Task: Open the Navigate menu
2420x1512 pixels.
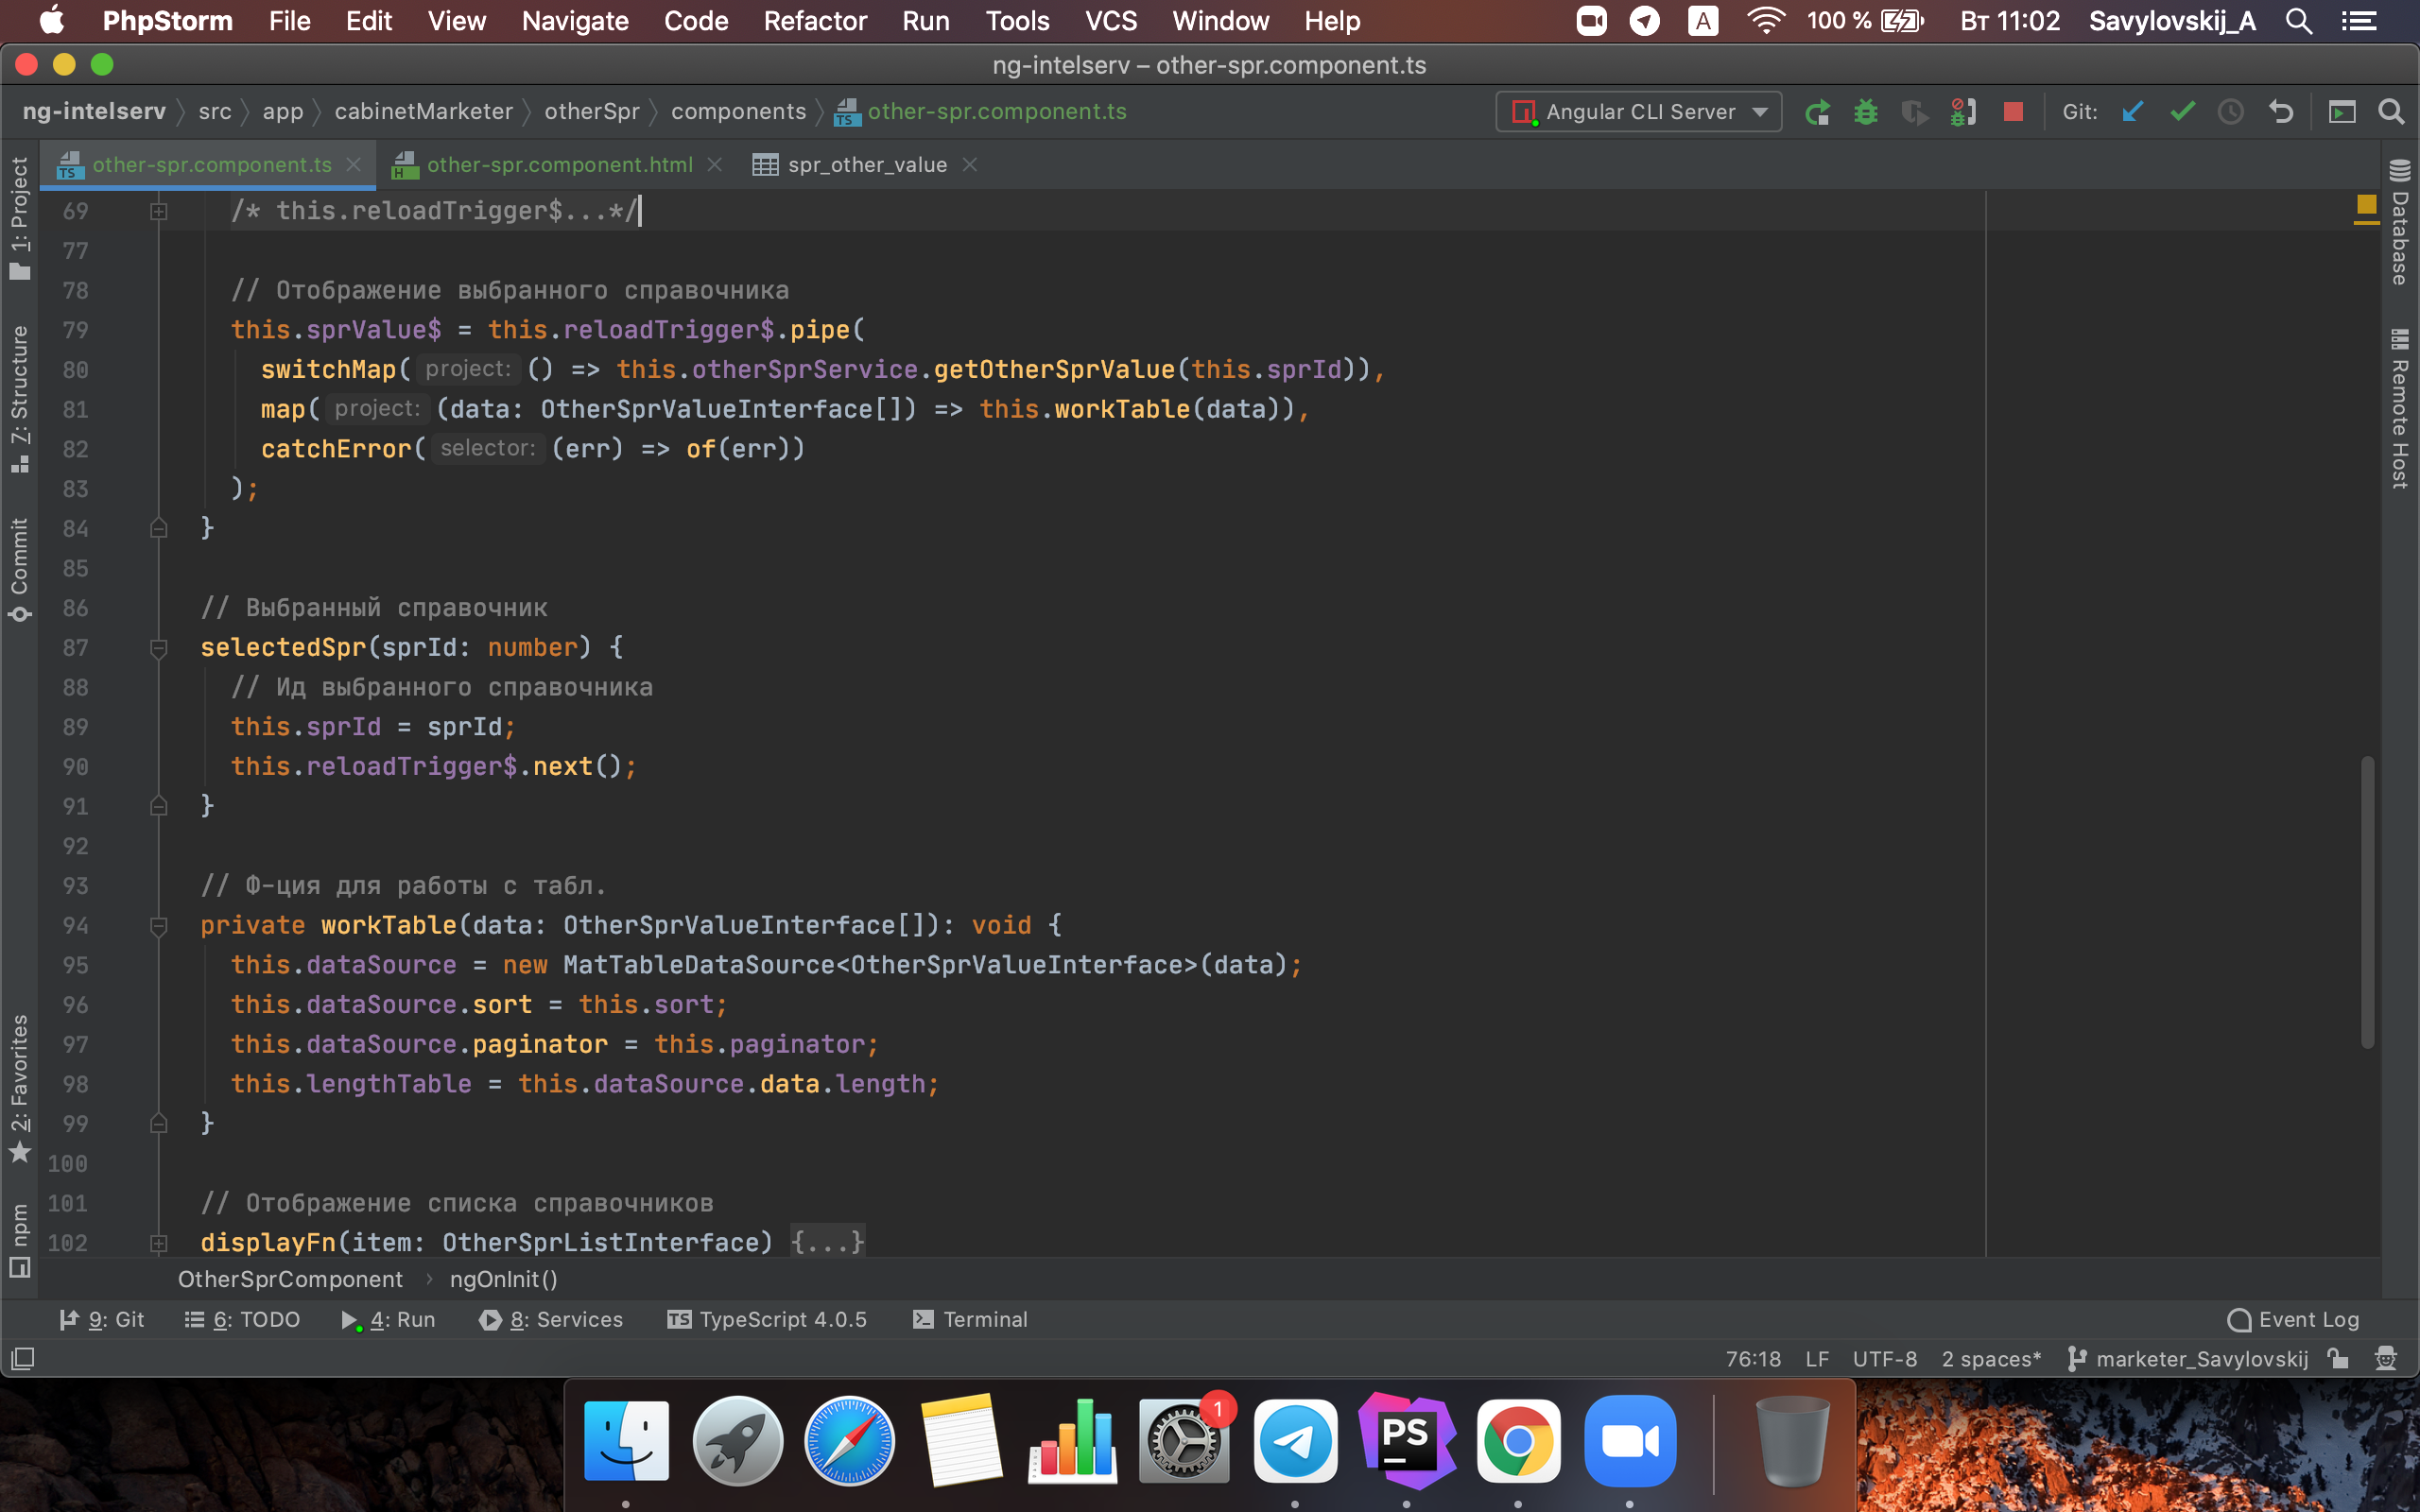Action: (x=574, y=21)
